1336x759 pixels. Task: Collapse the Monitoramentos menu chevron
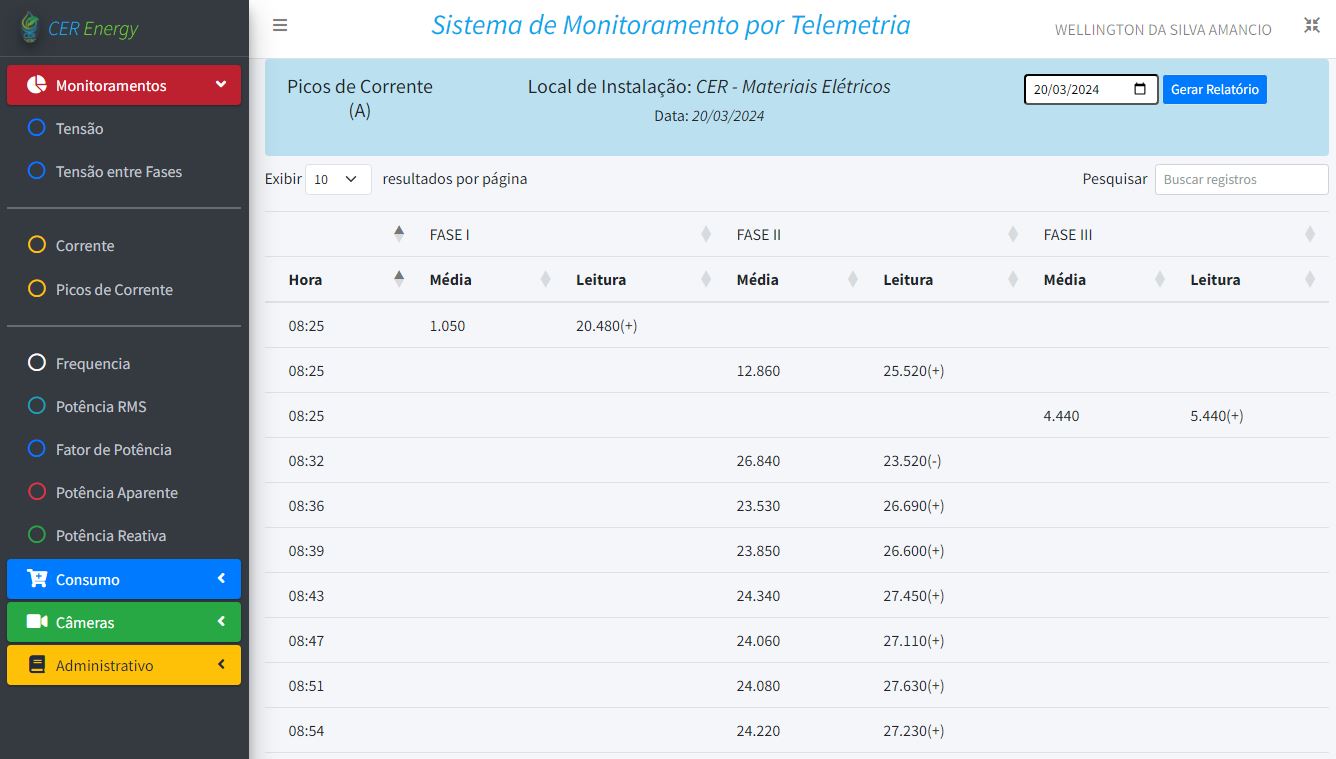point(221,85)
